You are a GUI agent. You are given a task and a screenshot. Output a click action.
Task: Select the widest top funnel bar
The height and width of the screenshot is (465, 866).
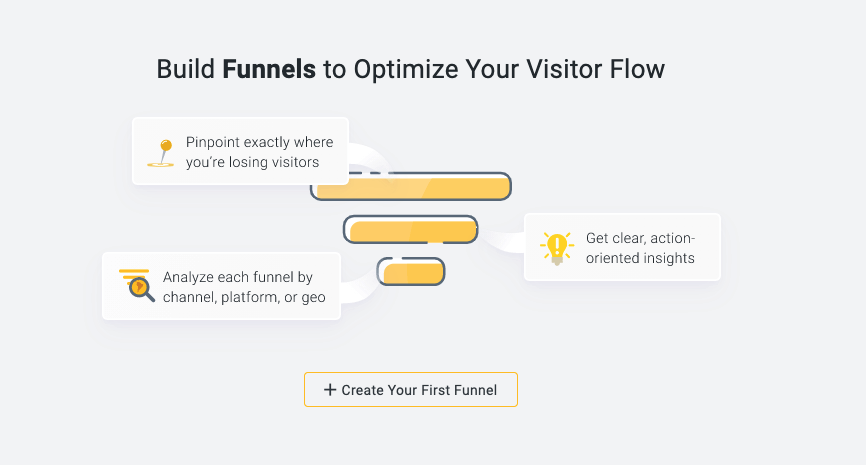pos(411,187)
